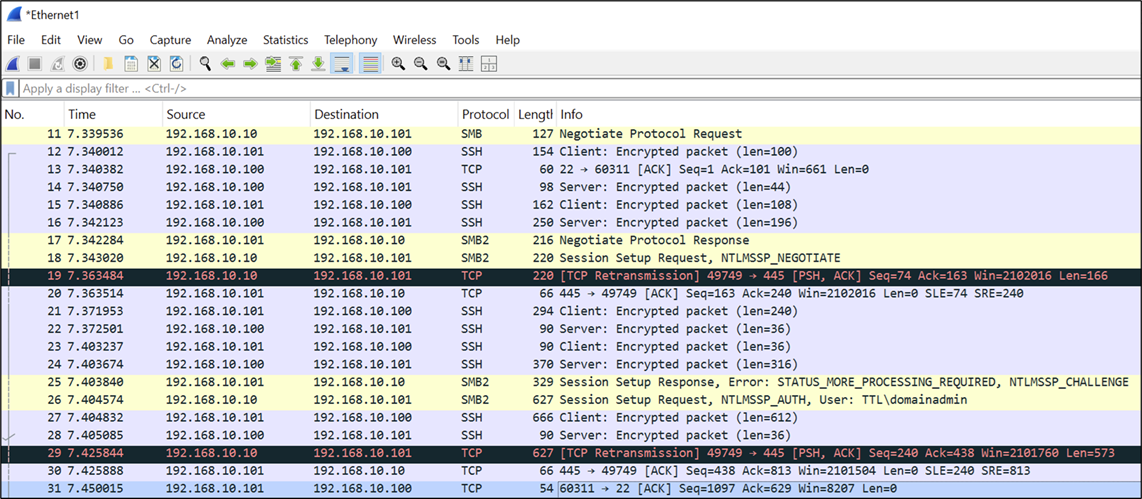Reload the capture file
This screenshot has height=499, width=1142.
[176, 64]
